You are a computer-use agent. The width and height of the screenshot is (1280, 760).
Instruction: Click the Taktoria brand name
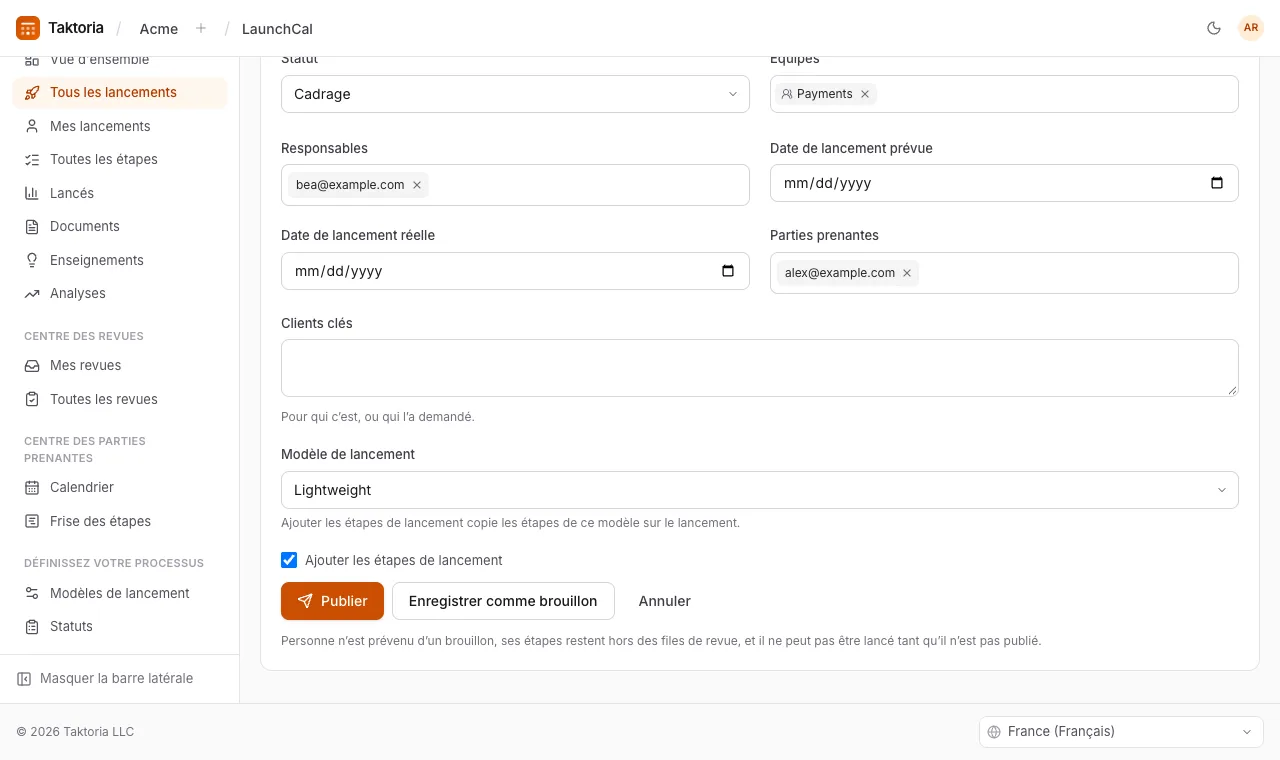(76, 28)
